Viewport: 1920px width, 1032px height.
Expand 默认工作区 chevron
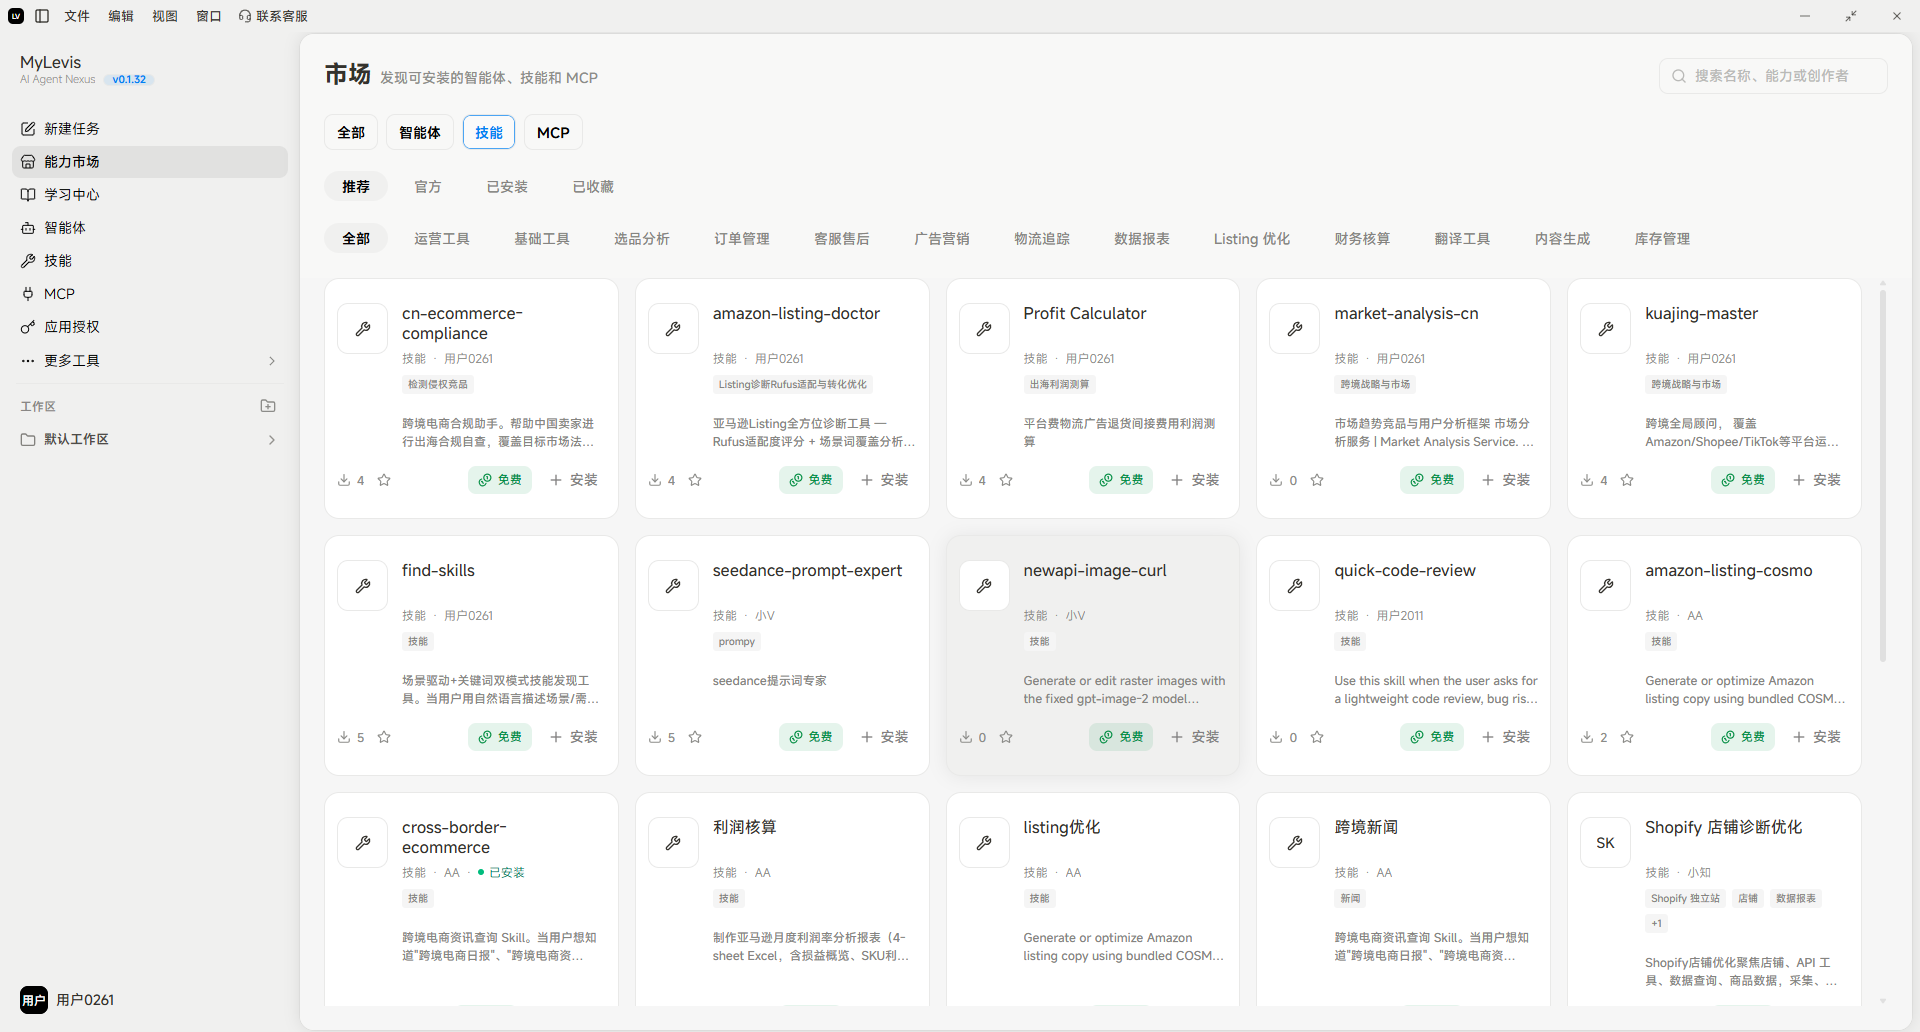[x=272, y=440]
